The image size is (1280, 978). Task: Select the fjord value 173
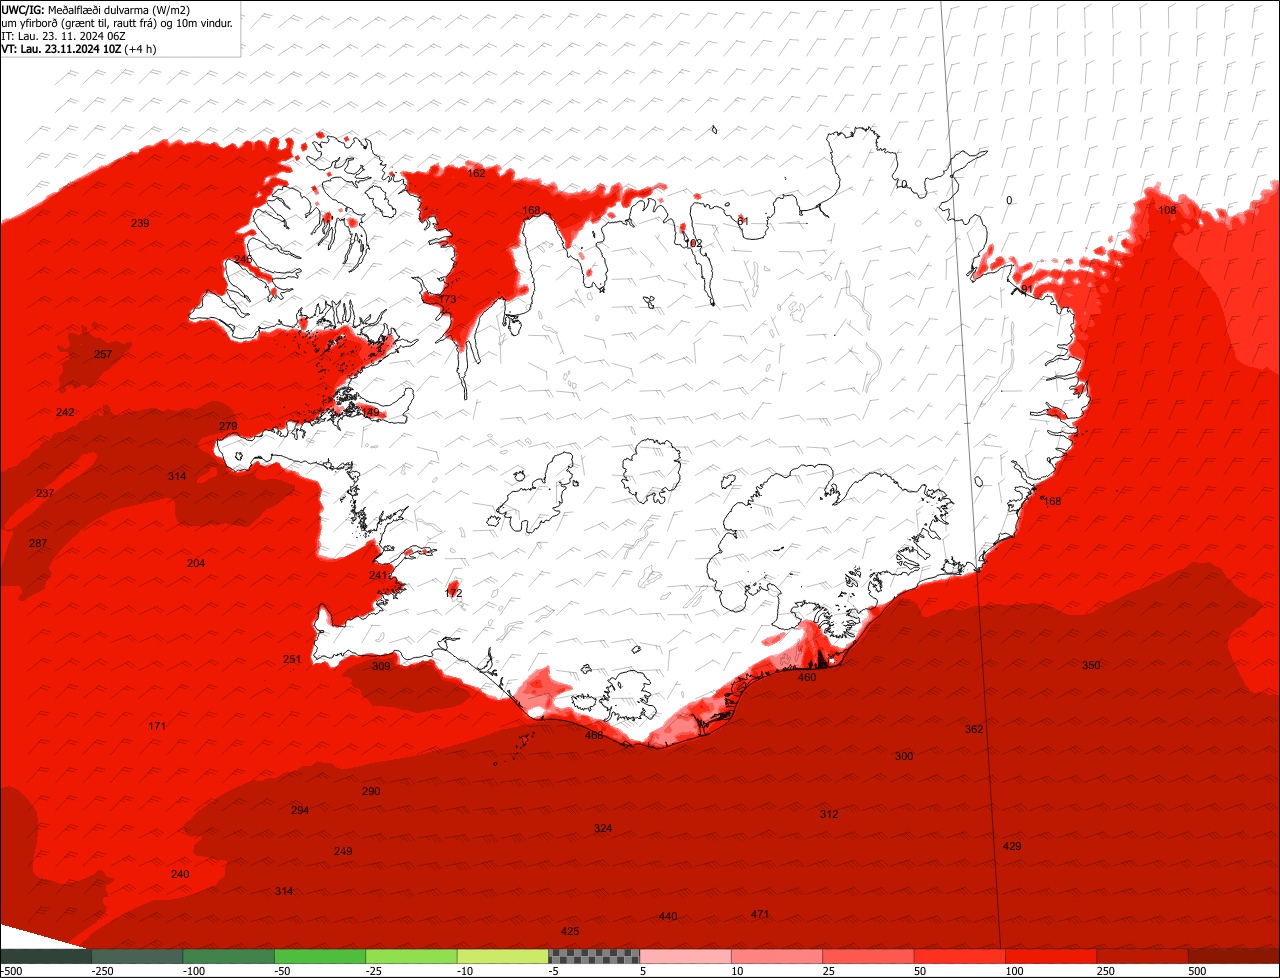(x=447, y=299)
